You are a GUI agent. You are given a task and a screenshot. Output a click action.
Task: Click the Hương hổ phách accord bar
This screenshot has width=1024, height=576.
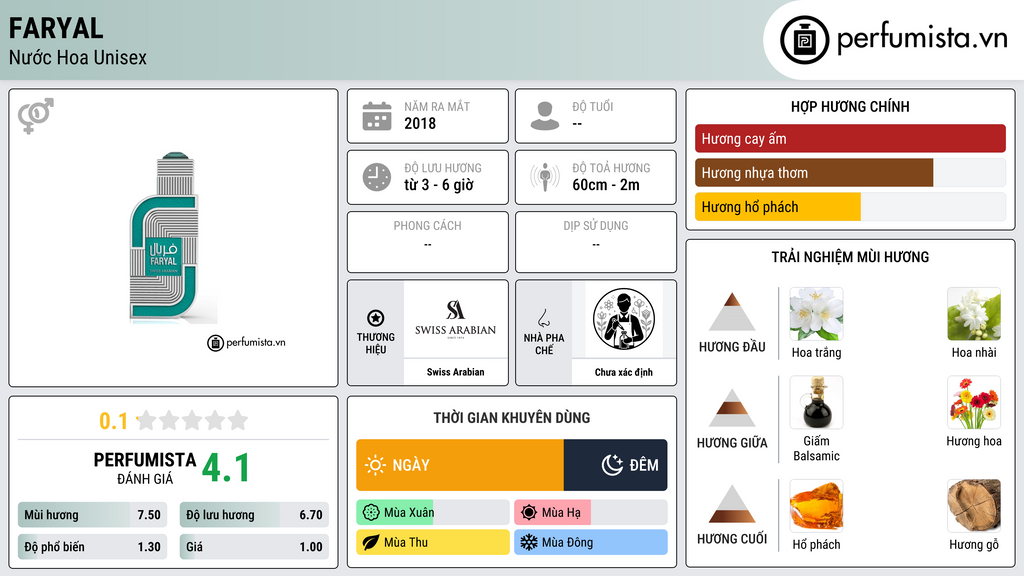coord(850,206)
